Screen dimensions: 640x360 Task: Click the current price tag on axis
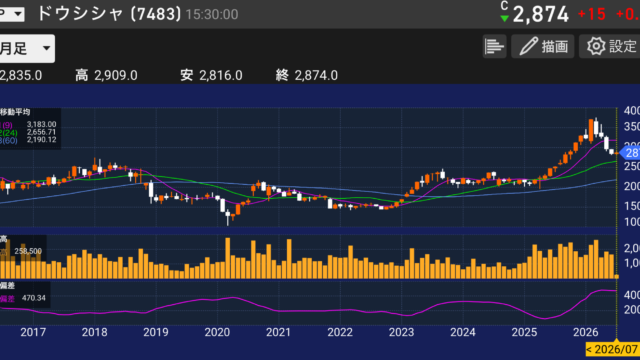coord(630,153)
